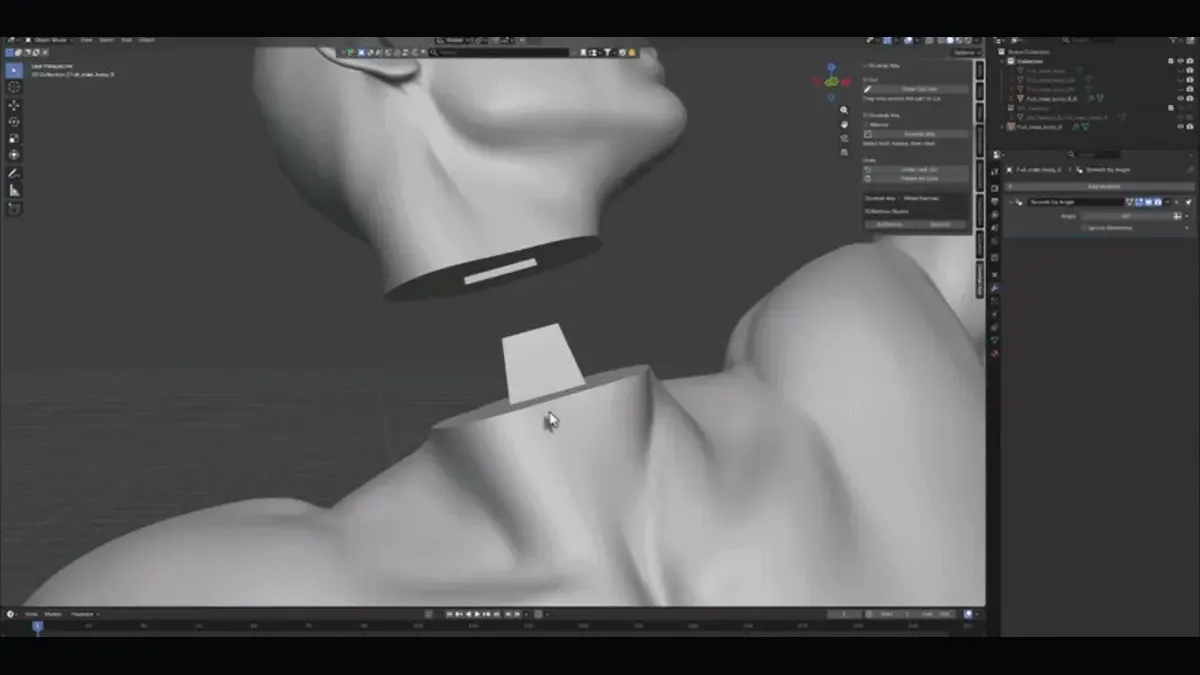Remove the Smooth by Angle modifier with X
The height and width of the screenshot is (675, 1200).
click(x=1177, y=202)
